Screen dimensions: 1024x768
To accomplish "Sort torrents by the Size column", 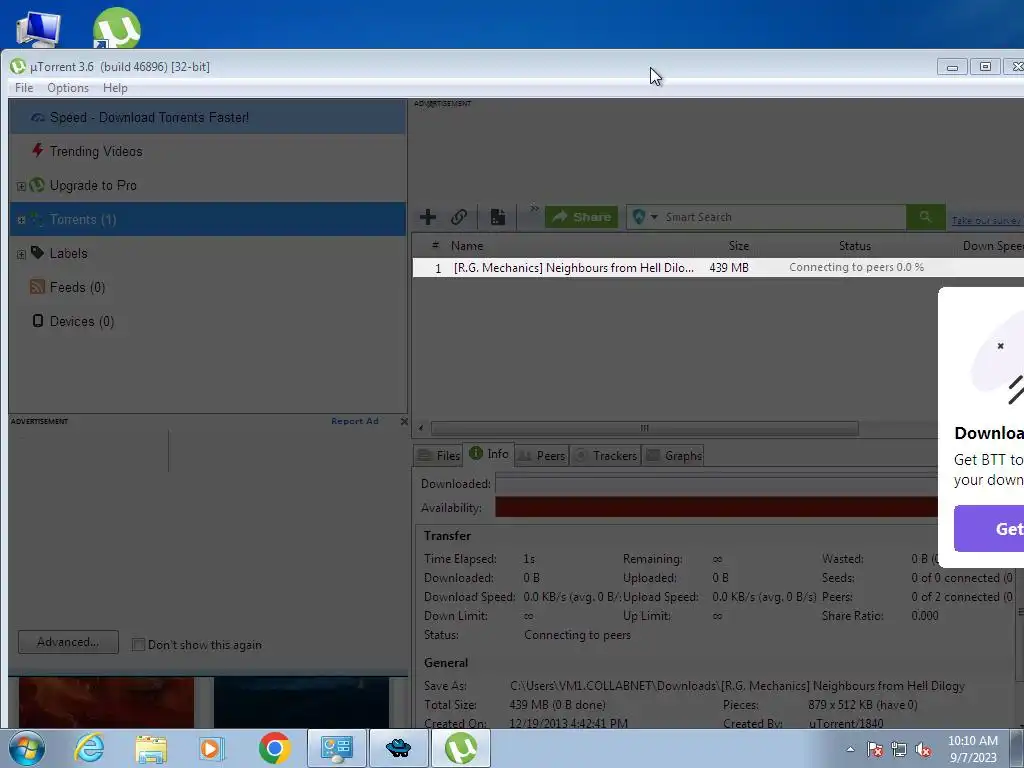I will 739,246.
